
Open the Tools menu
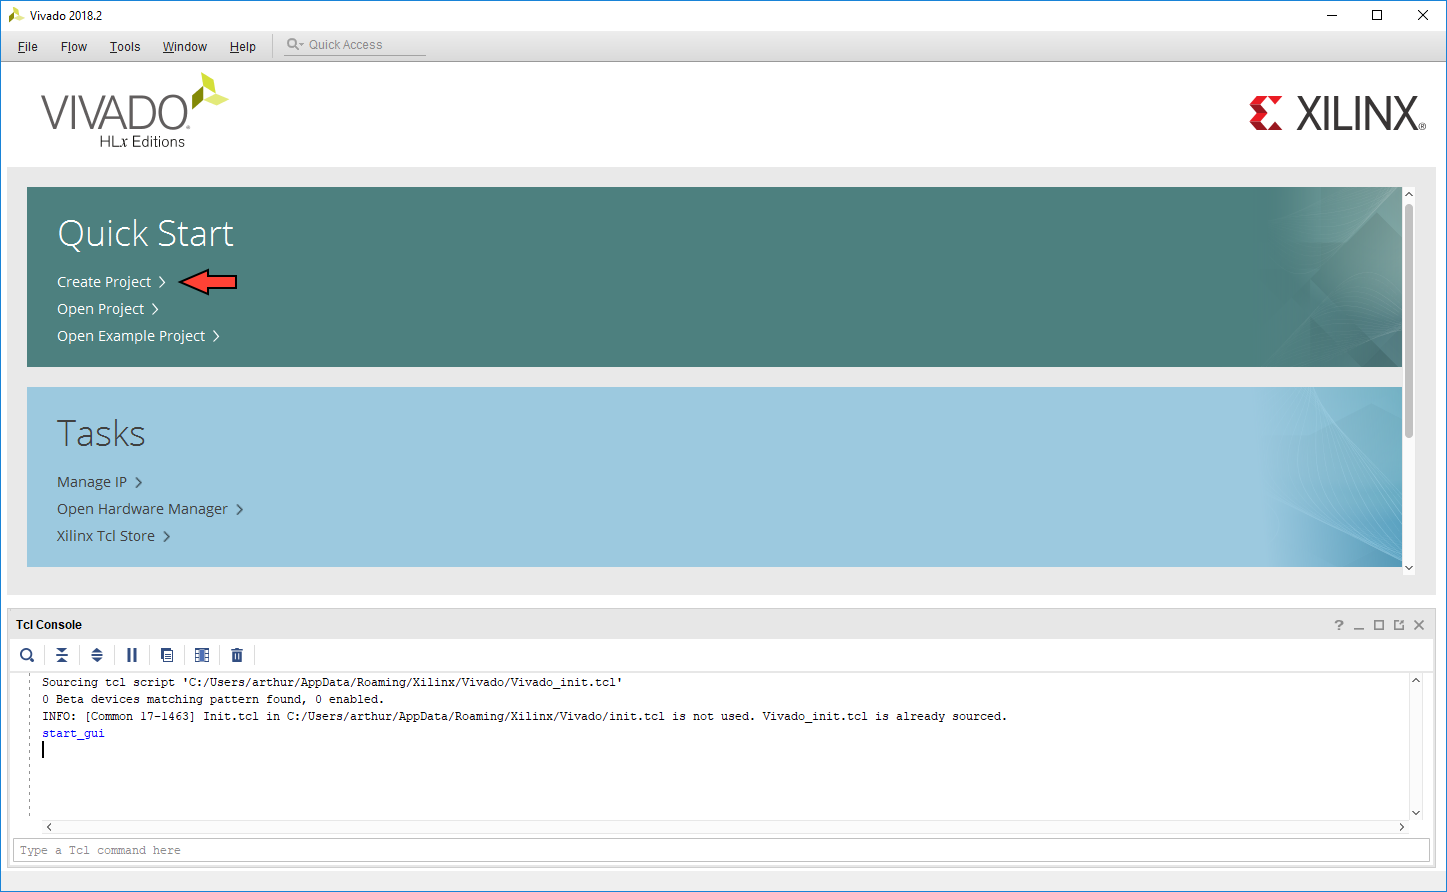tap(125, 47)
